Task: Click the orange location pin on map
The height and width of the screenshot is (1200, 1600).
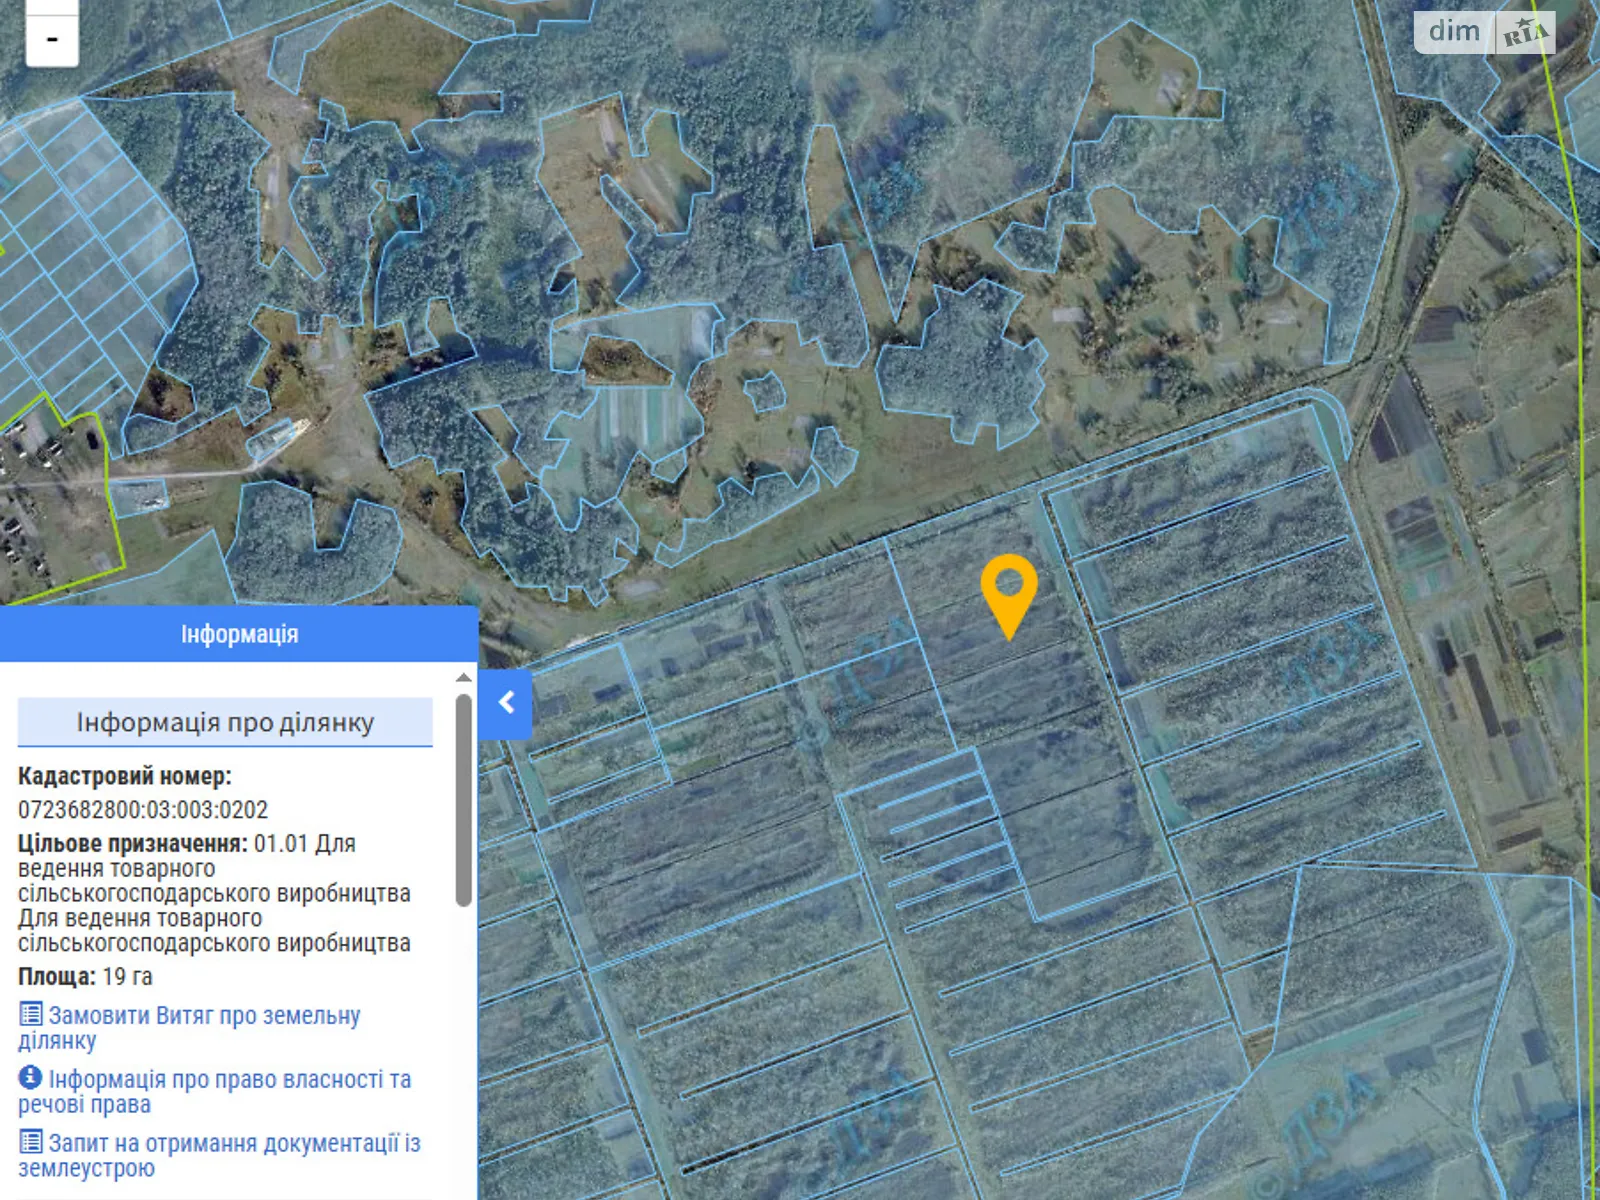Action: pyautogui.click(x=1009, y=592)
